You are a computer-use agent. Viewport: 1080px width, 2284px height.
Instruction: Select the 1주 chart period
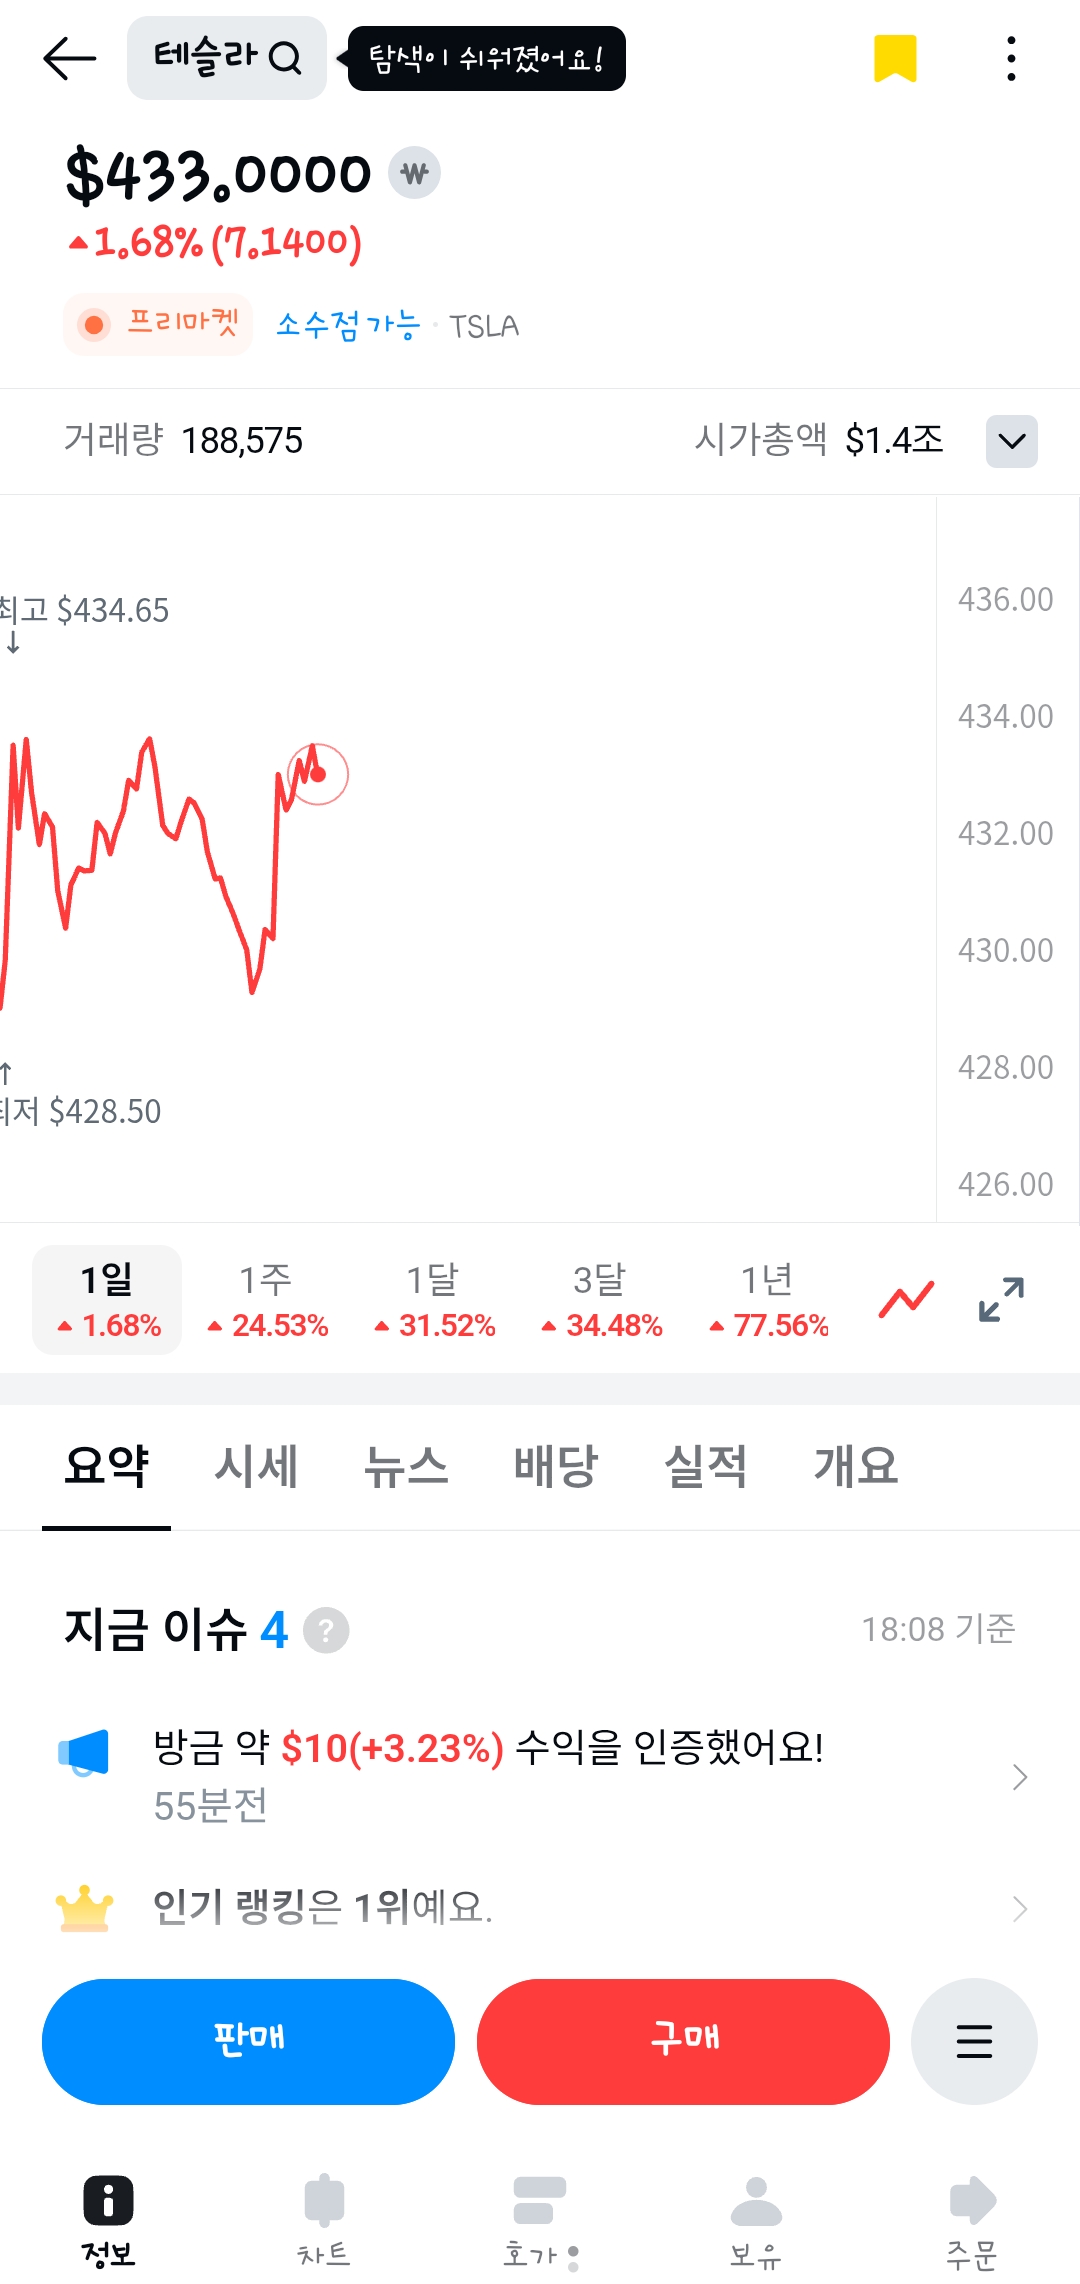(267, 1299)
